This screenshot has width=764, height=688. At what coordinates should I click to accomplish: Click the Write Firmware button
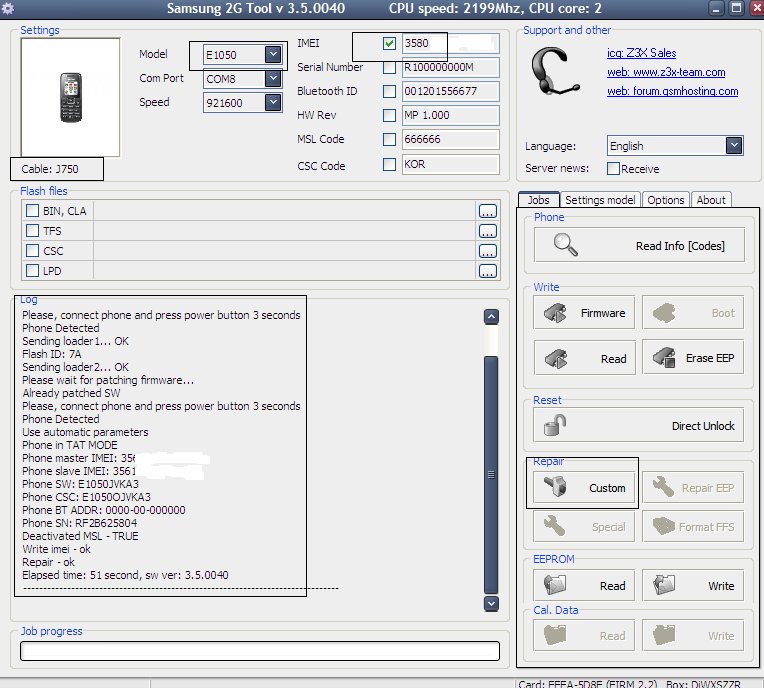click(584, 313)
